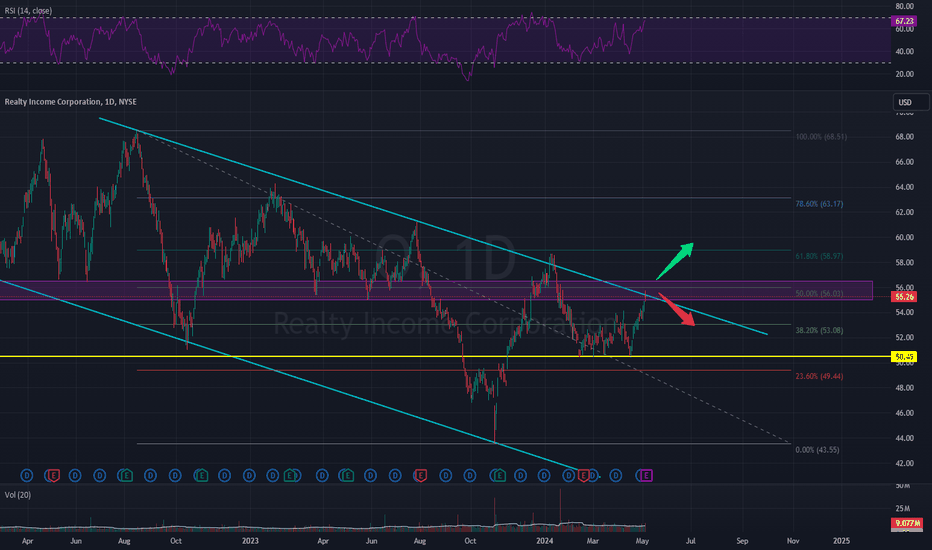Click the 67.23 RSI value label
The height and width of the screenshot is (550, 932).
point(904,21)
